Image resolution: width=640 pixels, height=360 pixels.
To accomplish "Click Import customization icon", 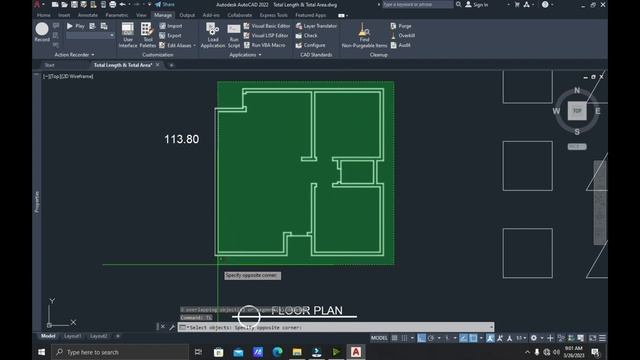I will (x=162, y=26).
